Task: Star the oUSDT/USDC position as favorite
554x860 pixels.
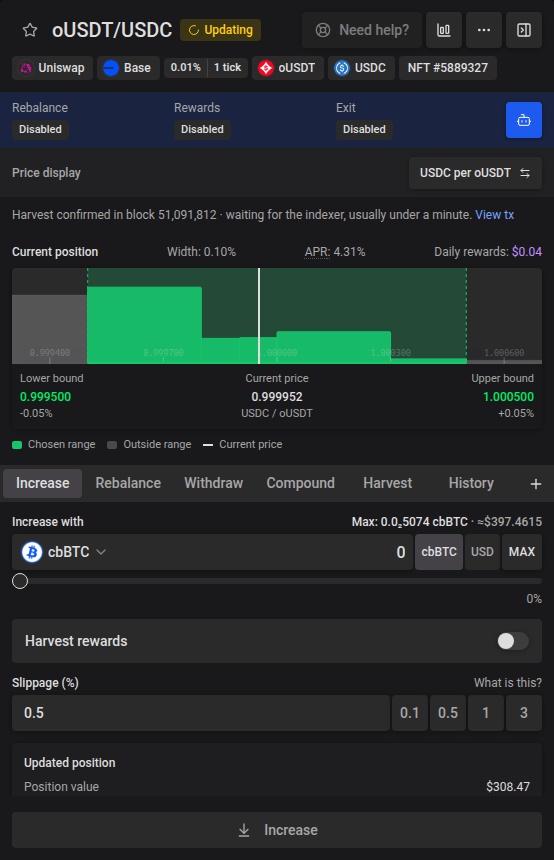Action: tap(30, 30)
